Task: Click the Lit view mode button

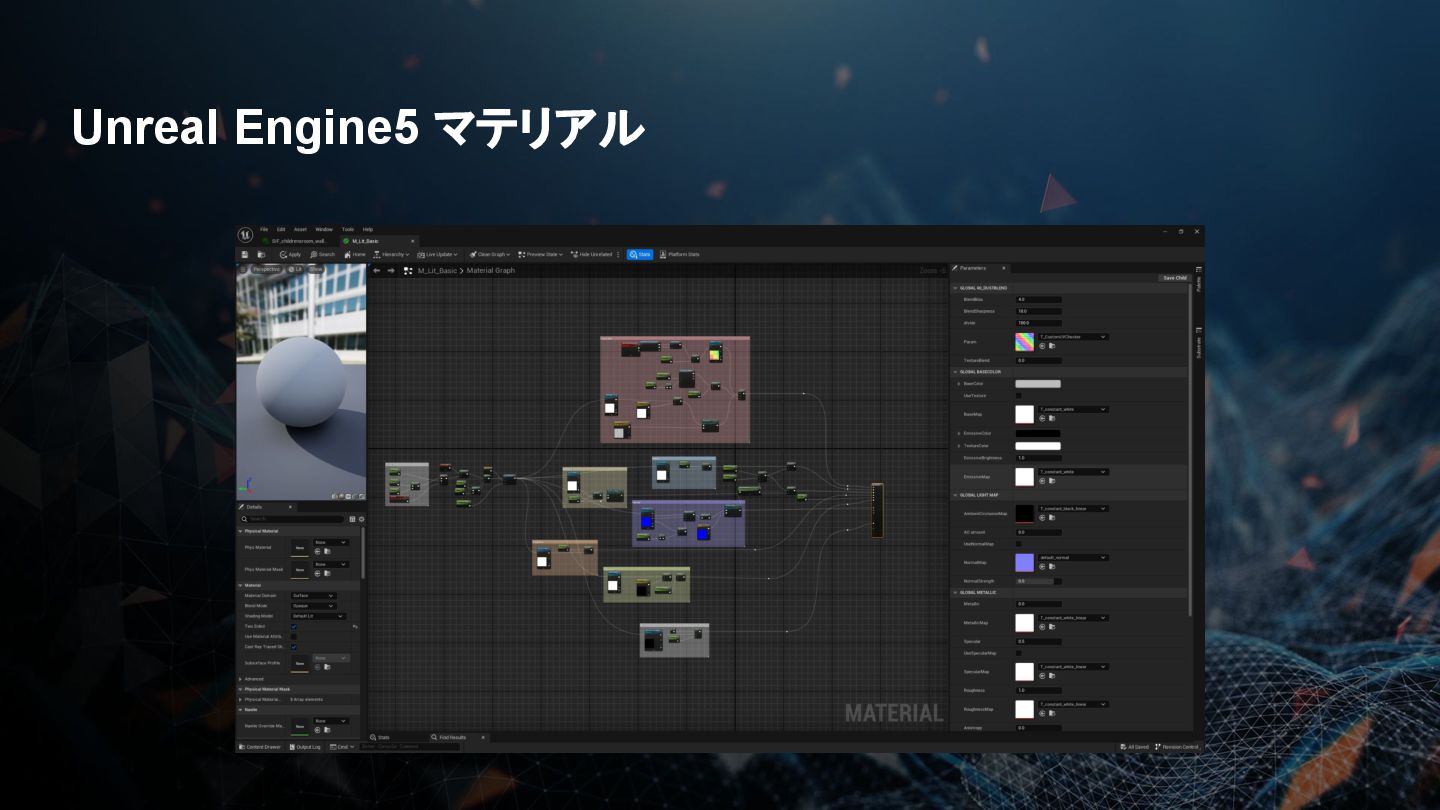Action: pyautogui.click(x=295, y=269)
